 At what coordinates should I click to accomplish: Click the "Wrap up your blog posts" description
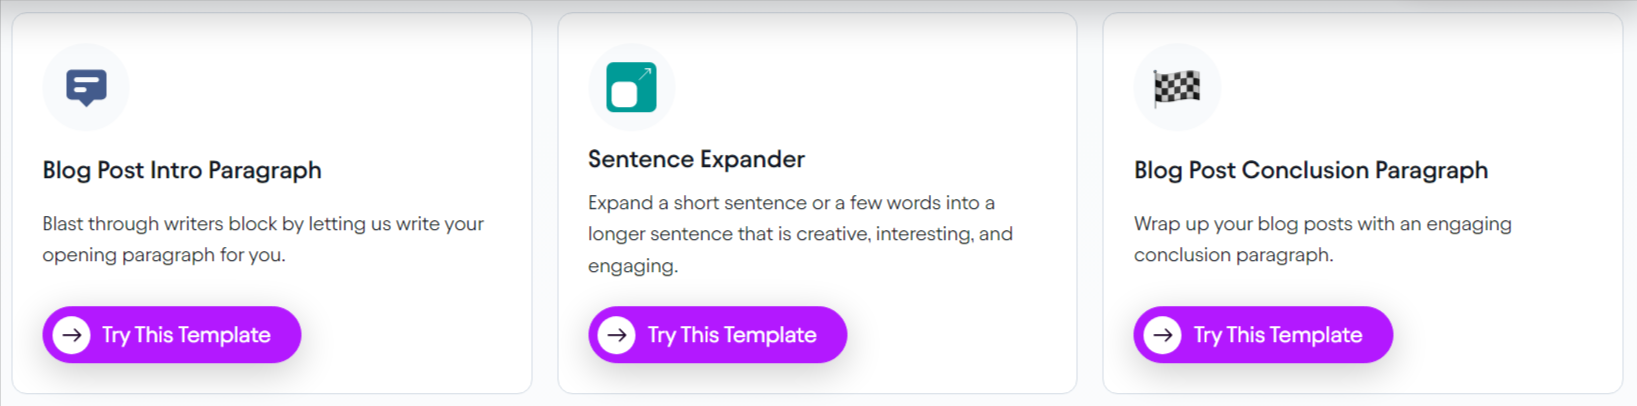coord(1322,239)
